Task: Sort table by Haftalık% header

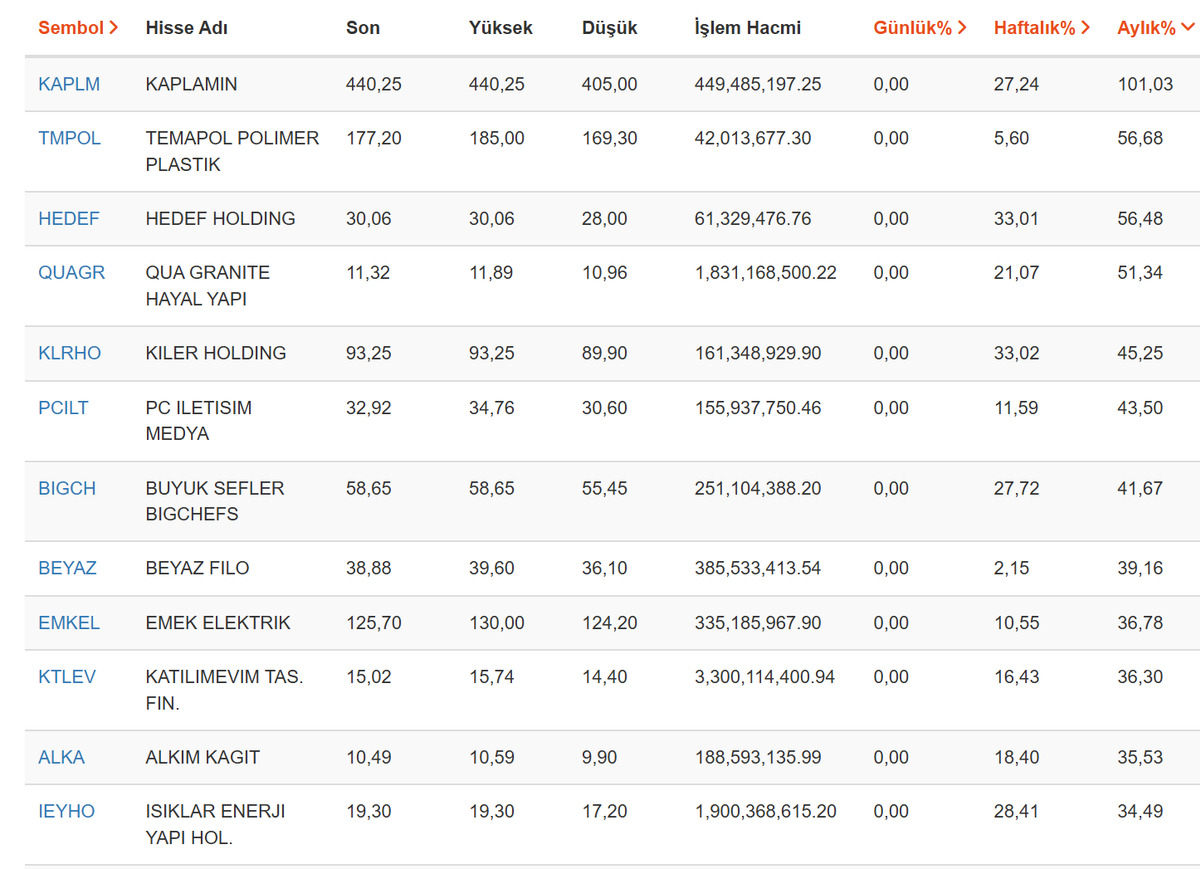Action: 1042,28
